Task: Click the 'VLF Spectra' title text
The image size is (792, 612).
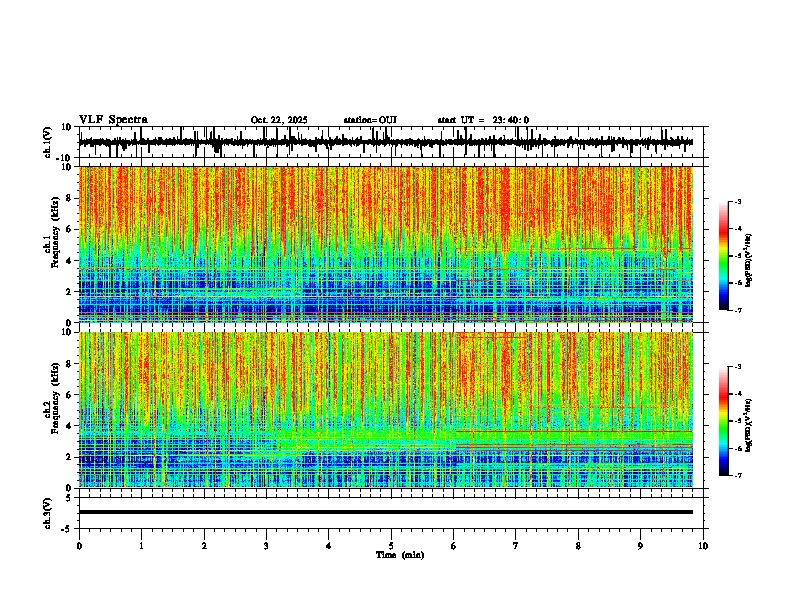Action: tap(113, 120)
